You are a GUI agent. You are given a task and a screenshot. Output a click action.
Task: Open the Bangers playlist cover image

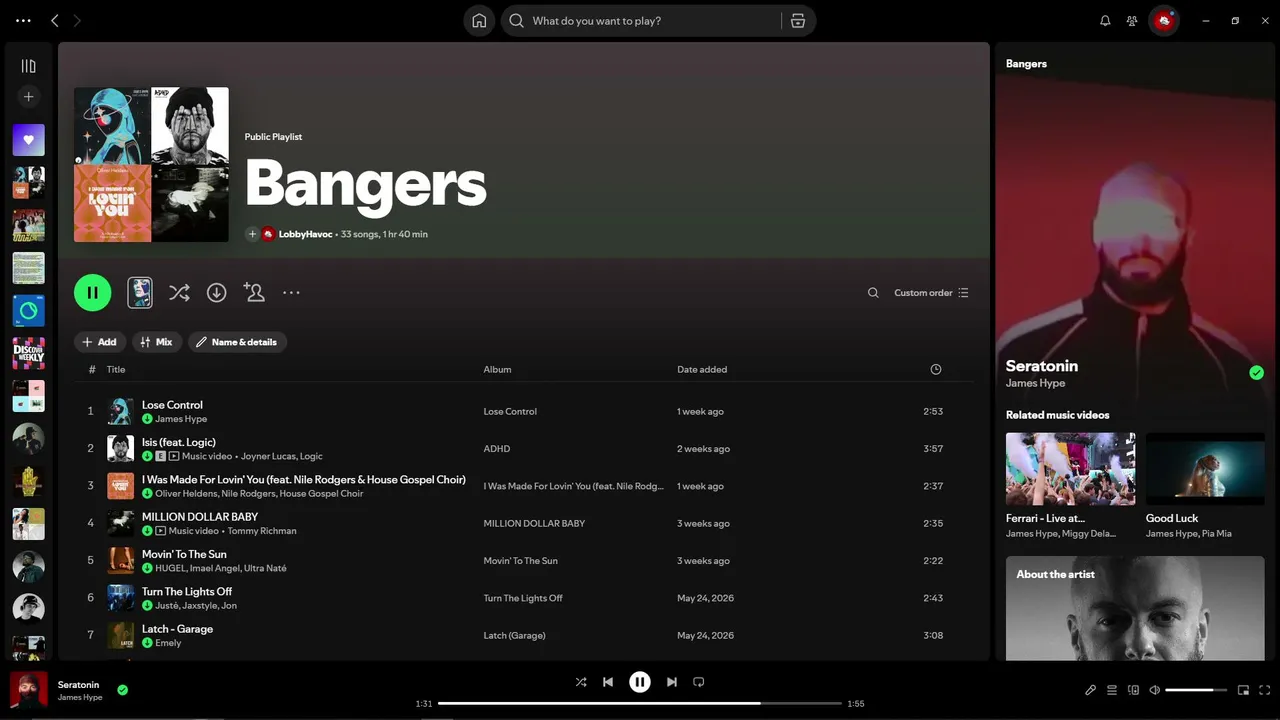[x=151, y=164]
